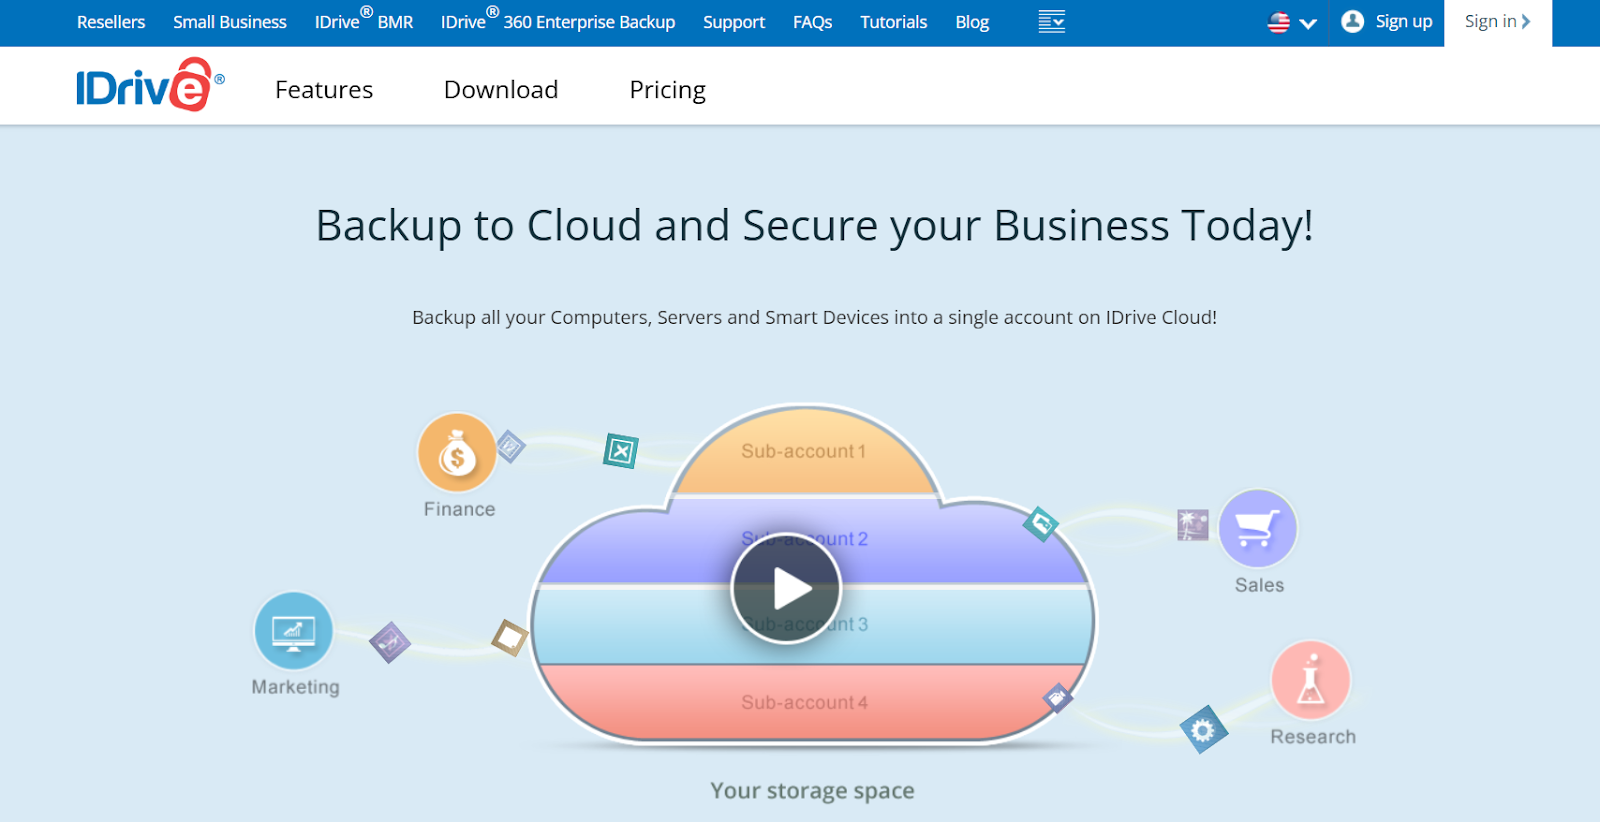The height and width of the screenshot is (822, 1600).
Task: Click the Sign in button
Action: tap(1498, 22)
